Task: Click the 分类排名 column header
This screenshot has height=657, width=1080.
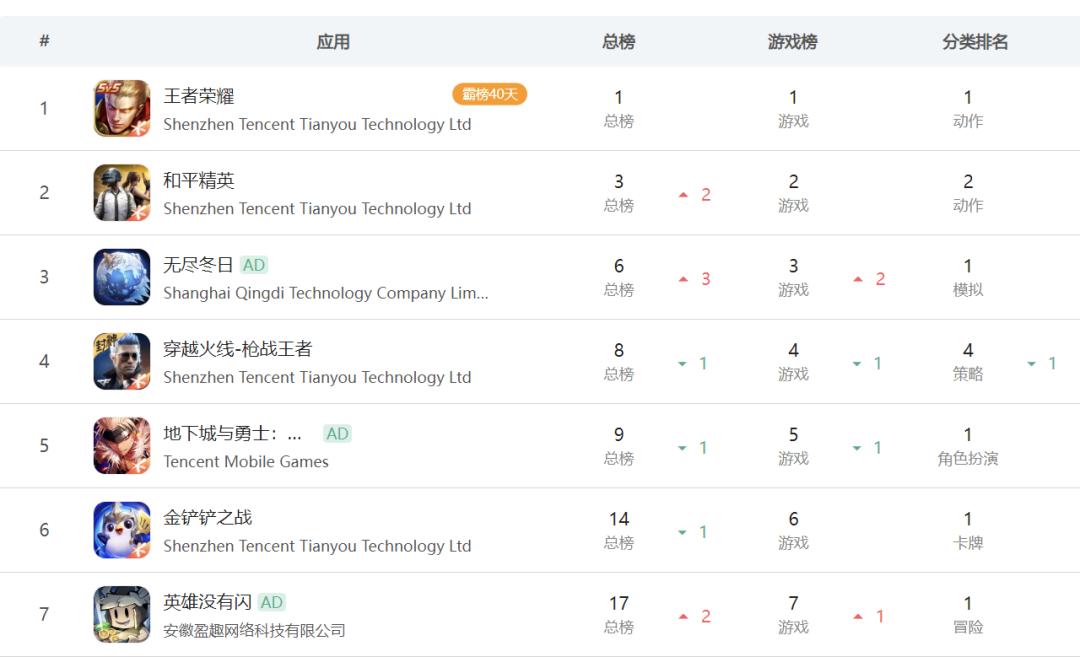Action: point(975,42)
